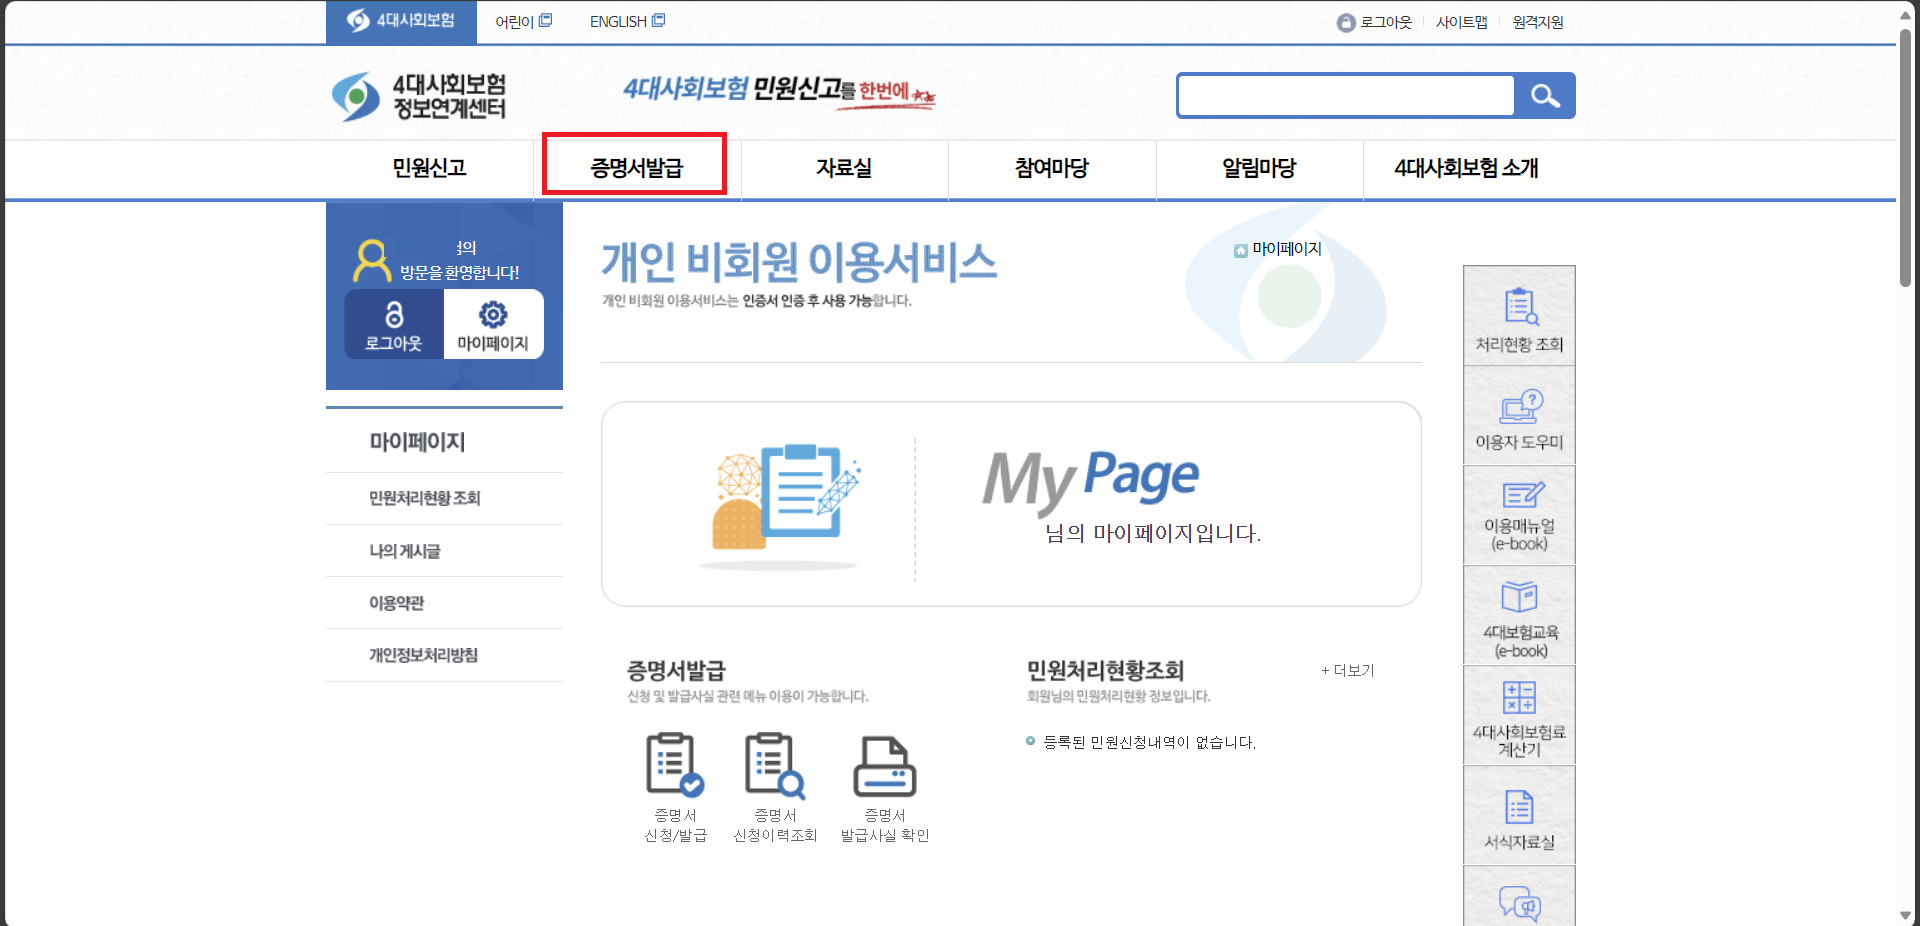Select the 증명서 신청이력조회 magnifier clipboard icon
The width and height of the screenshot is (1920, 926).
coord(775,765)
